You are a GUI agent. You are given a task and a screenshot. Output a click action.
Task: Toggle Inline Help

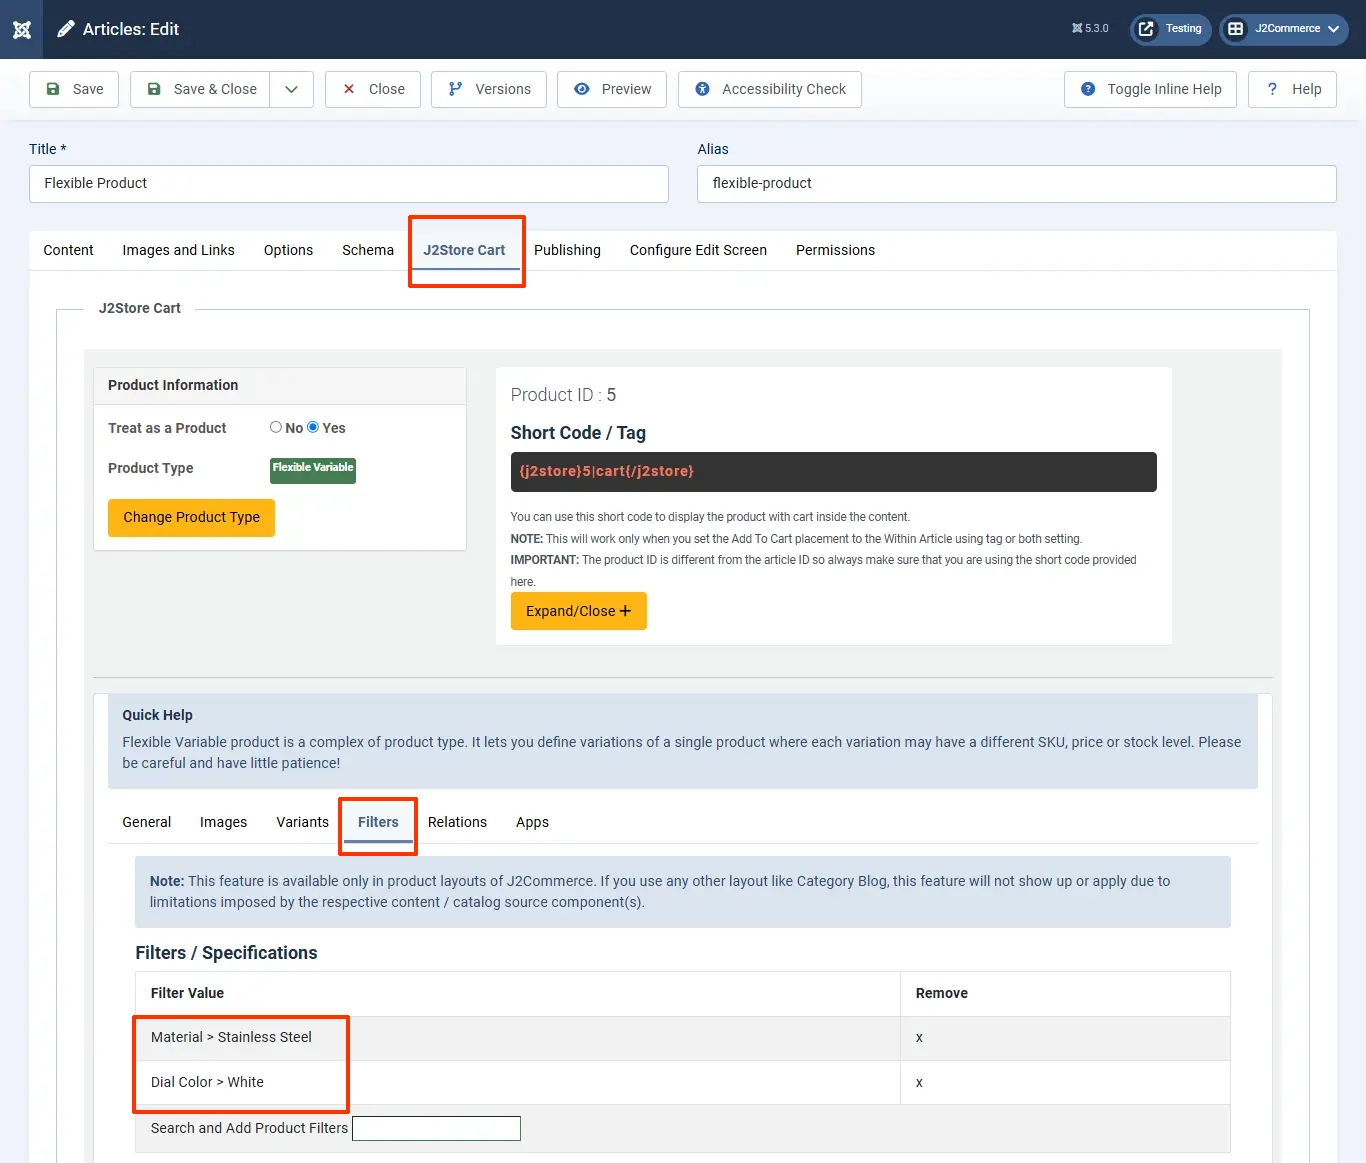(x=1150, y=89)
